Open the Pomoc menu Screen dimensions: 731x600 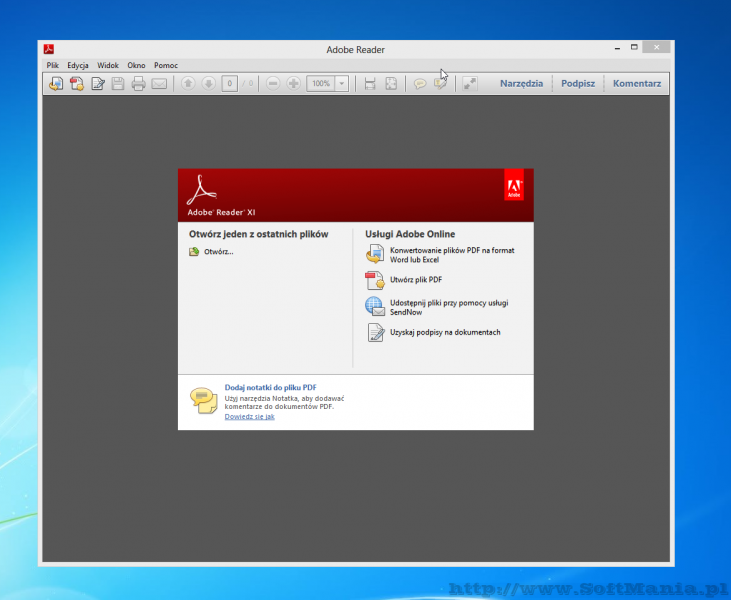[x=166, y=65]
